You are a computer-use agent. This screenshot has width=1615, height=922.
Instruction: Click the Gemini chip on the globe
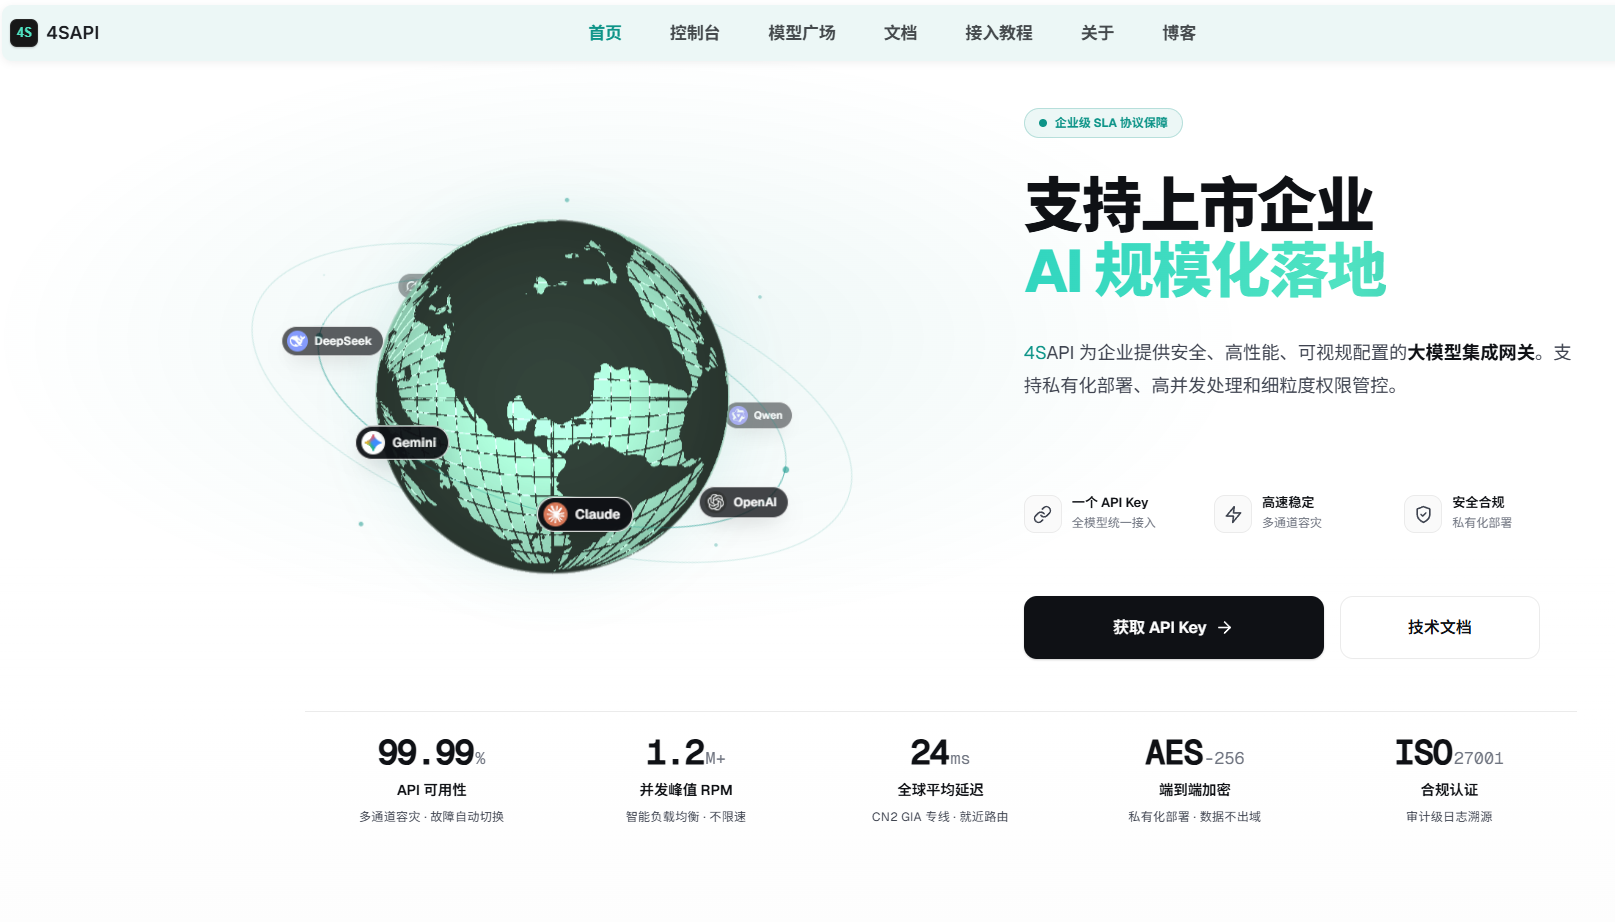pos(402,442)
